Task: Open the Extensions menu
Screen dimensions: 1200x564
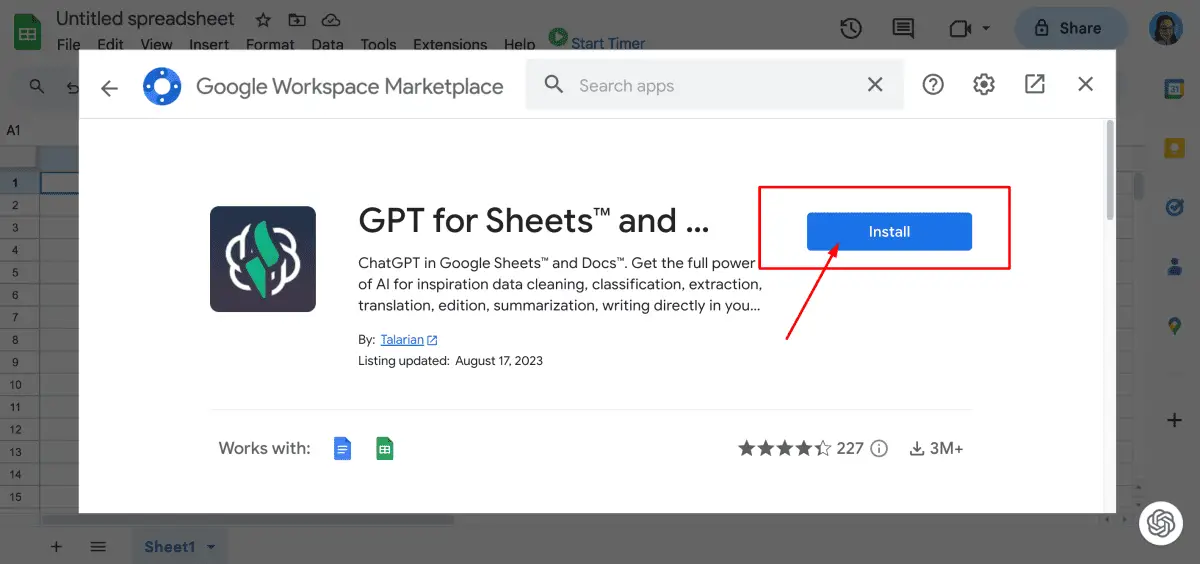Action: point(451,44)
